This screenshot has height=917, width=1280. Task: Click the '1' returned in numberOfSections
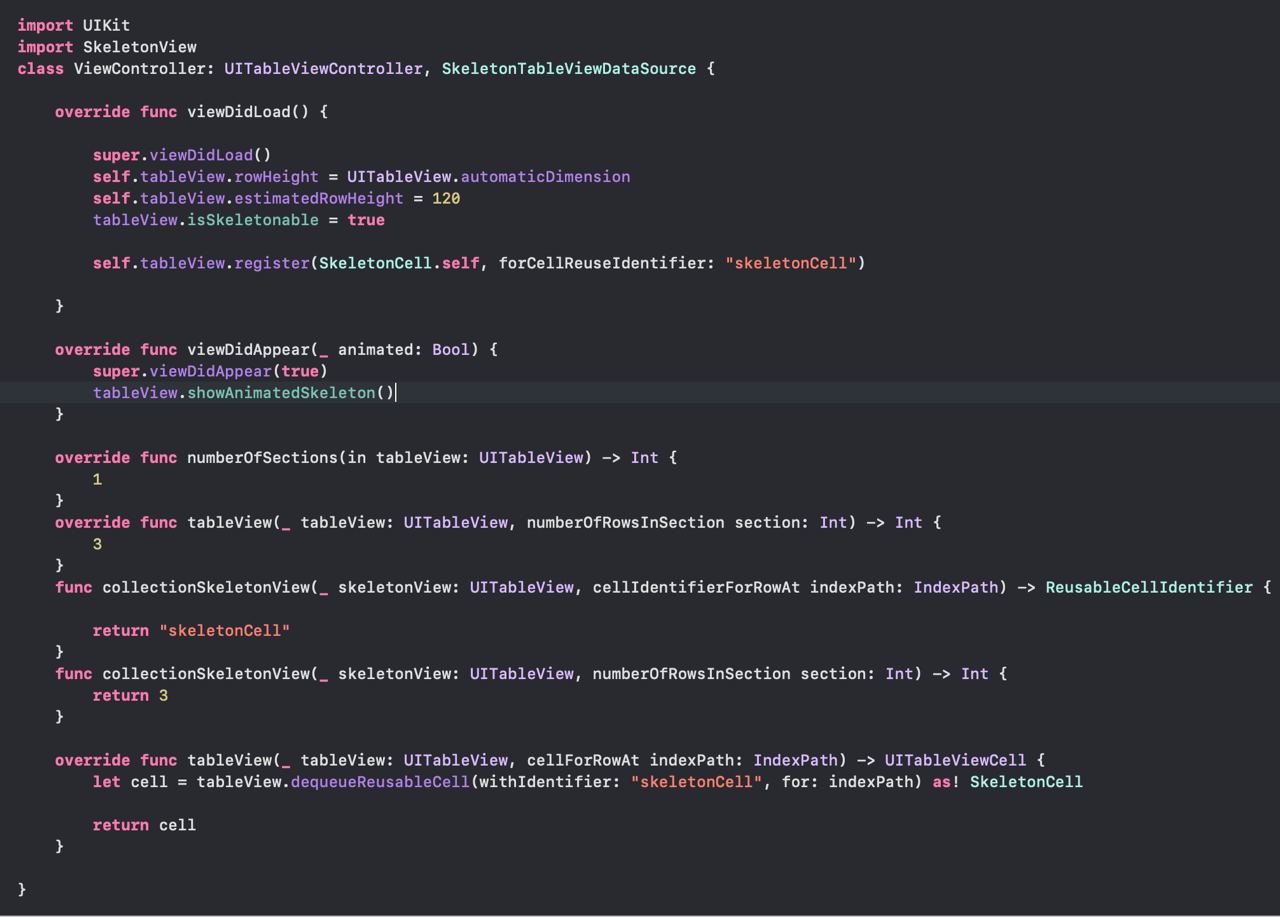[97, 479]
